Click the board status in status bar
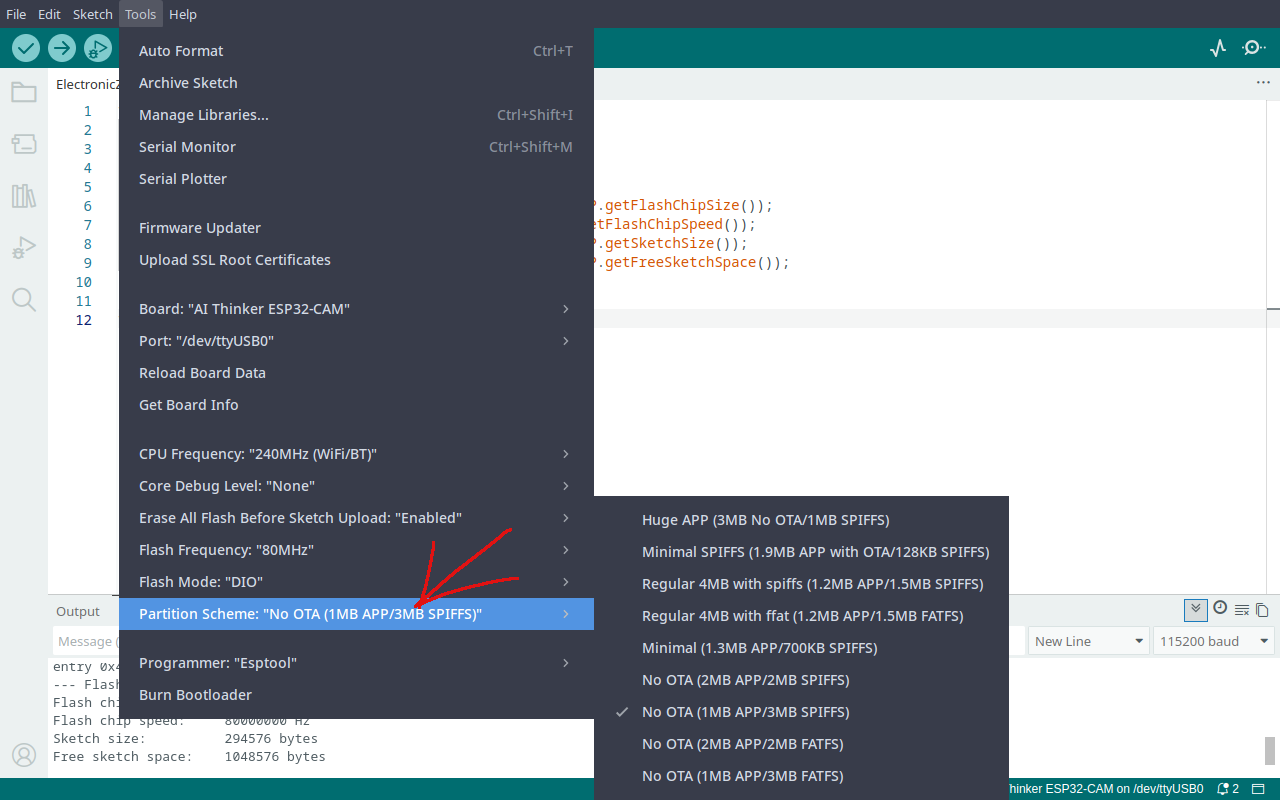Image resolution: width=1280 pixels, height=800 pixels. click(1106, 789)
